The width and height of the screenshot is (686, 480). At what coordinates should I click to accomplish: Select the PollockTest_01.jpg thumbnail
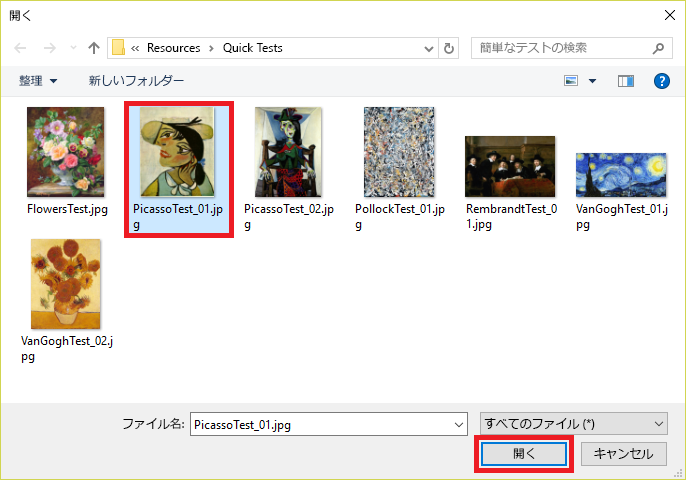[x=399, y=152]
